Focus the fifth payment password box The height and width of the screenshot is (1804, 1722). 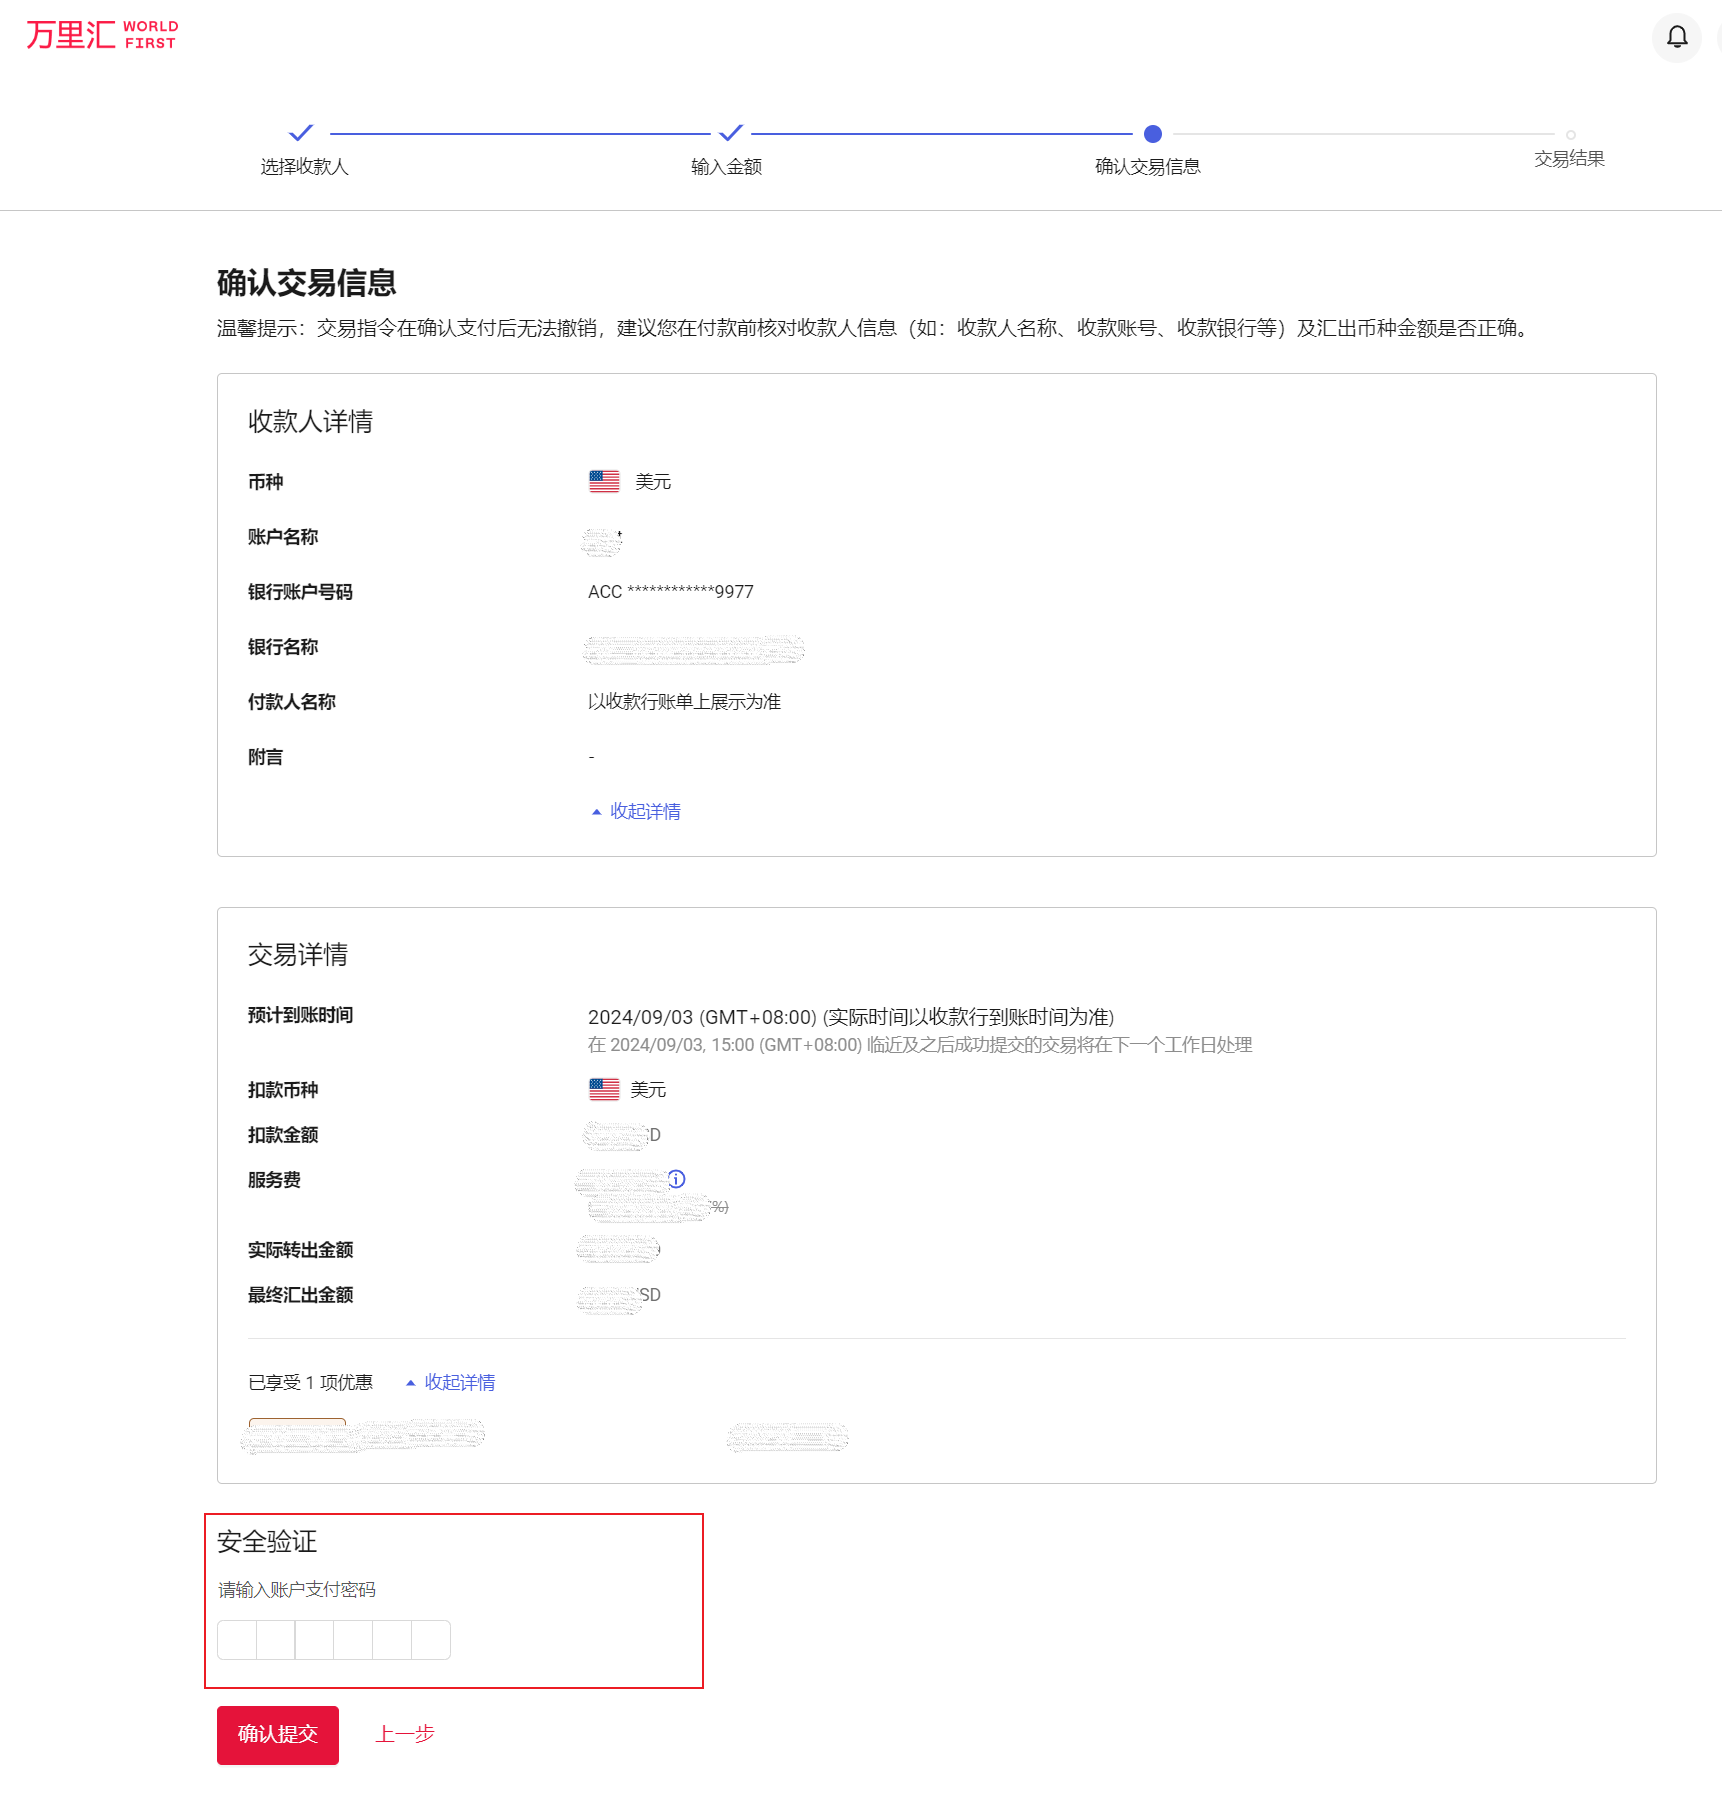[x=392, y=1640]
